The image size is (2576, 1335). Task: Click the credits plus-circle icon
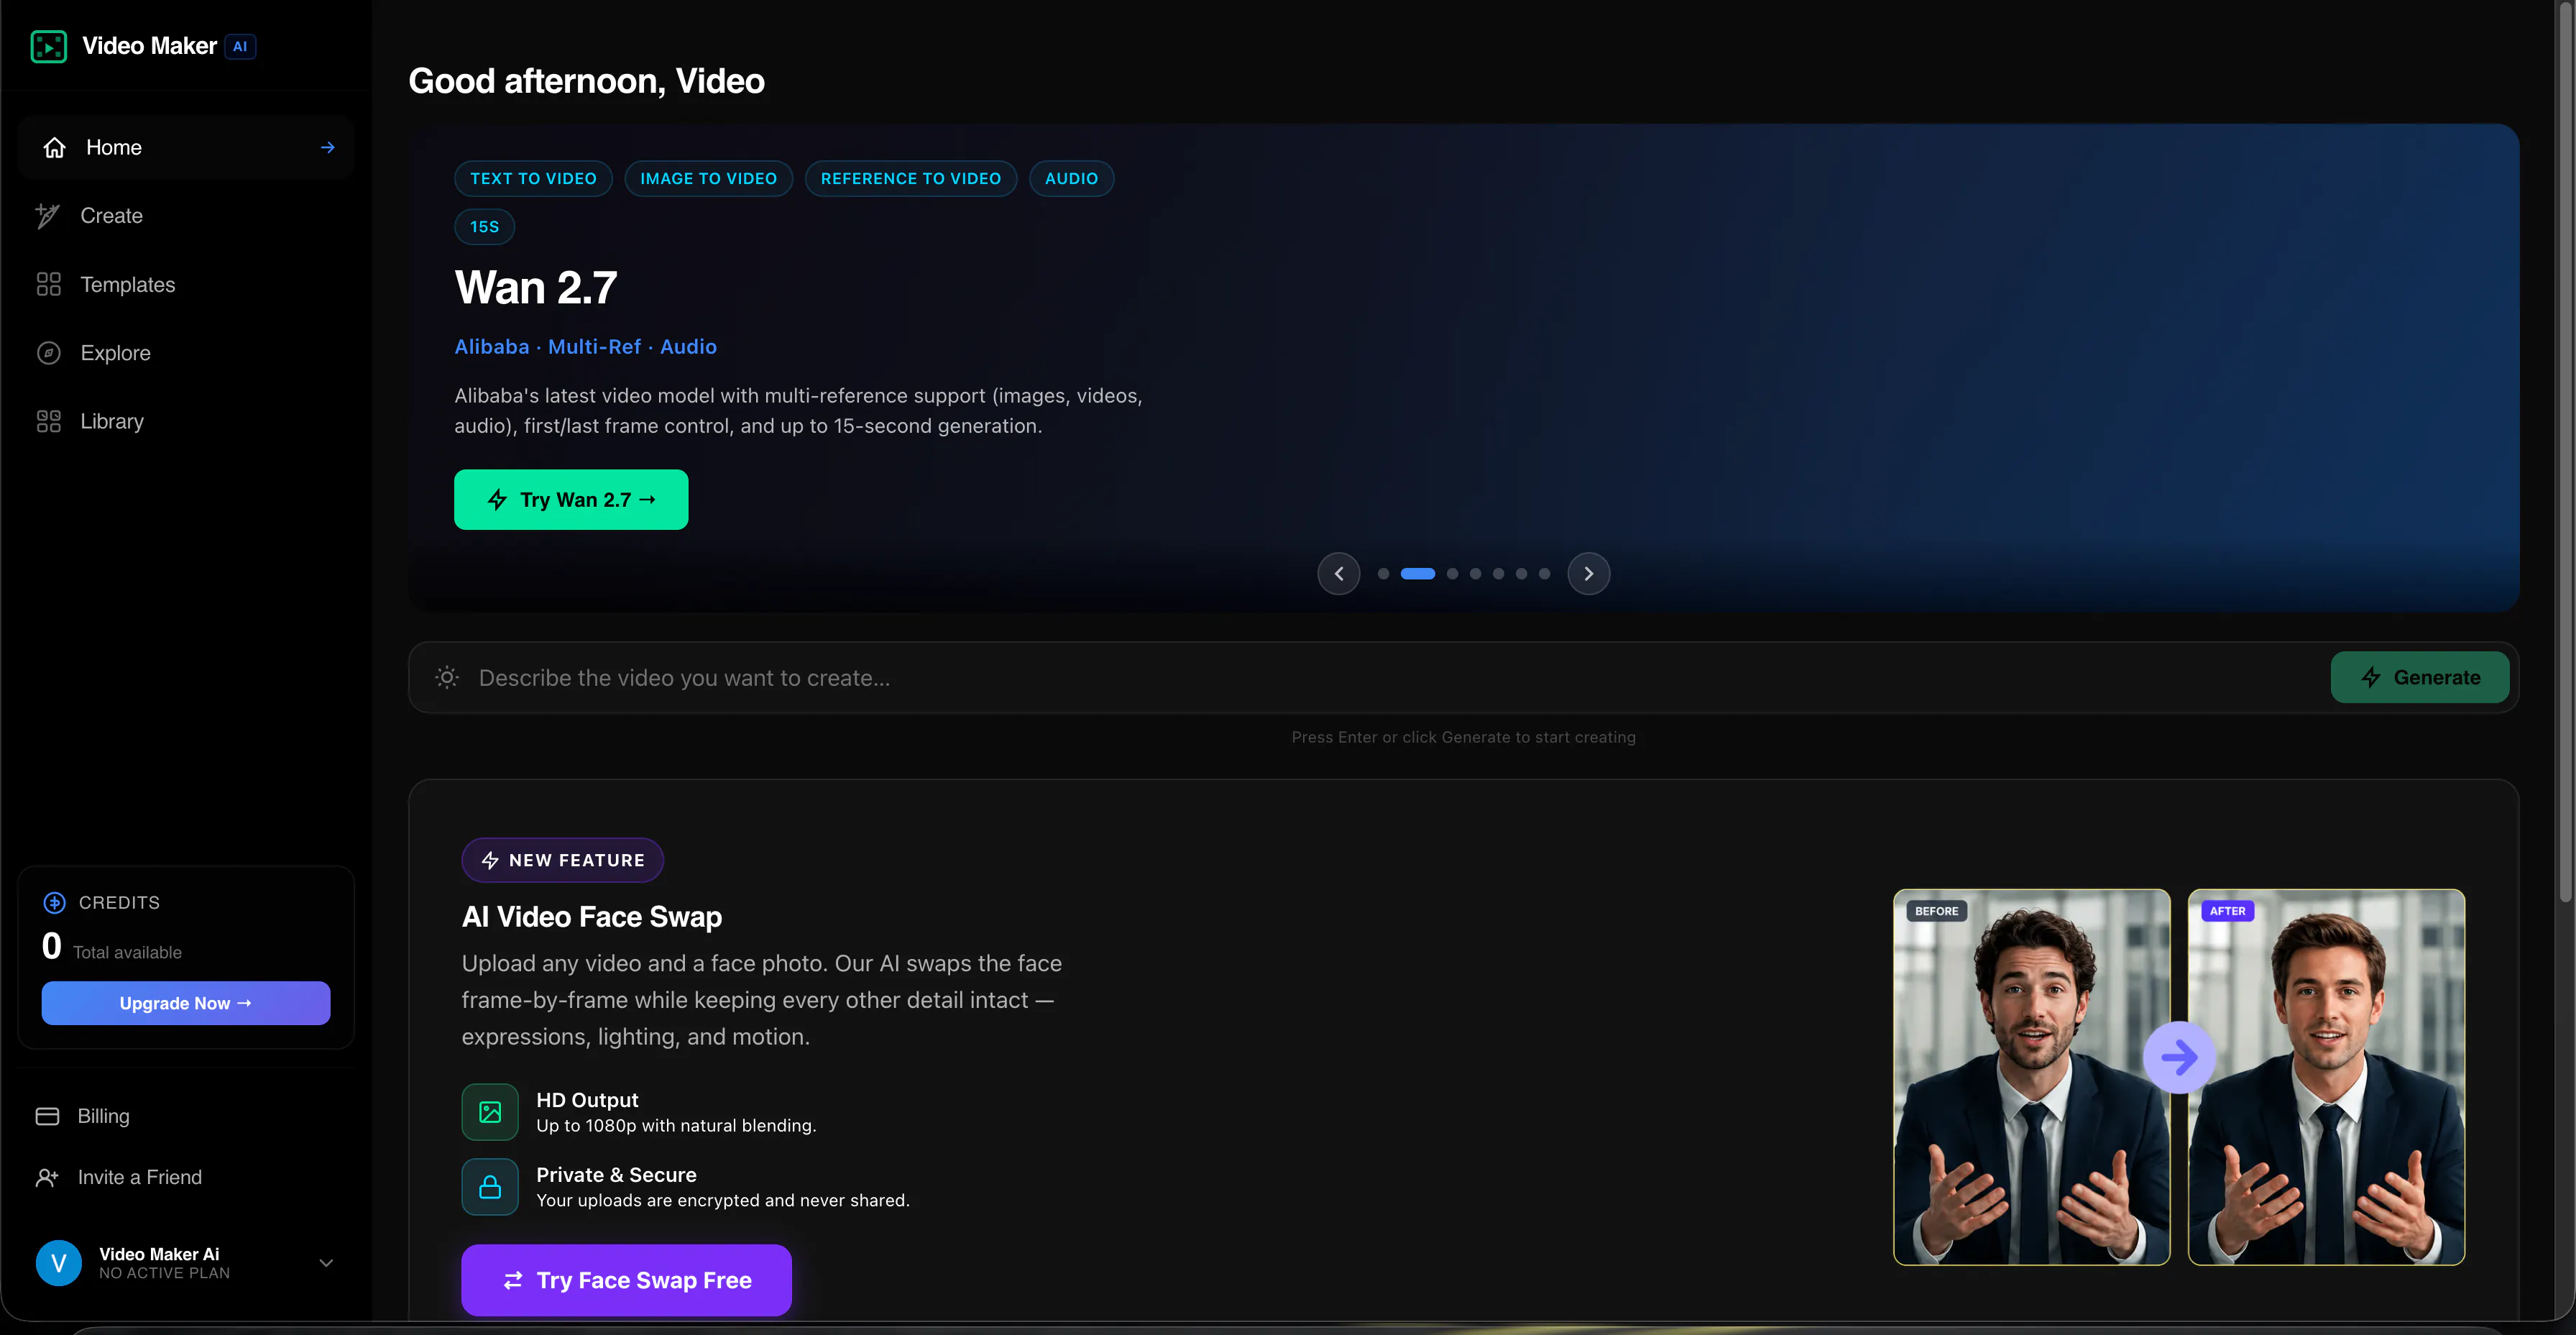[54, 902]
